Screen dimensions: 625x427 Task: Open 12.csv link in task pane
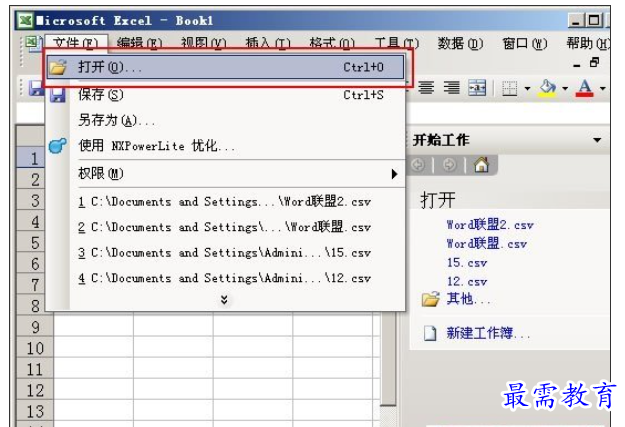(467, 281)
